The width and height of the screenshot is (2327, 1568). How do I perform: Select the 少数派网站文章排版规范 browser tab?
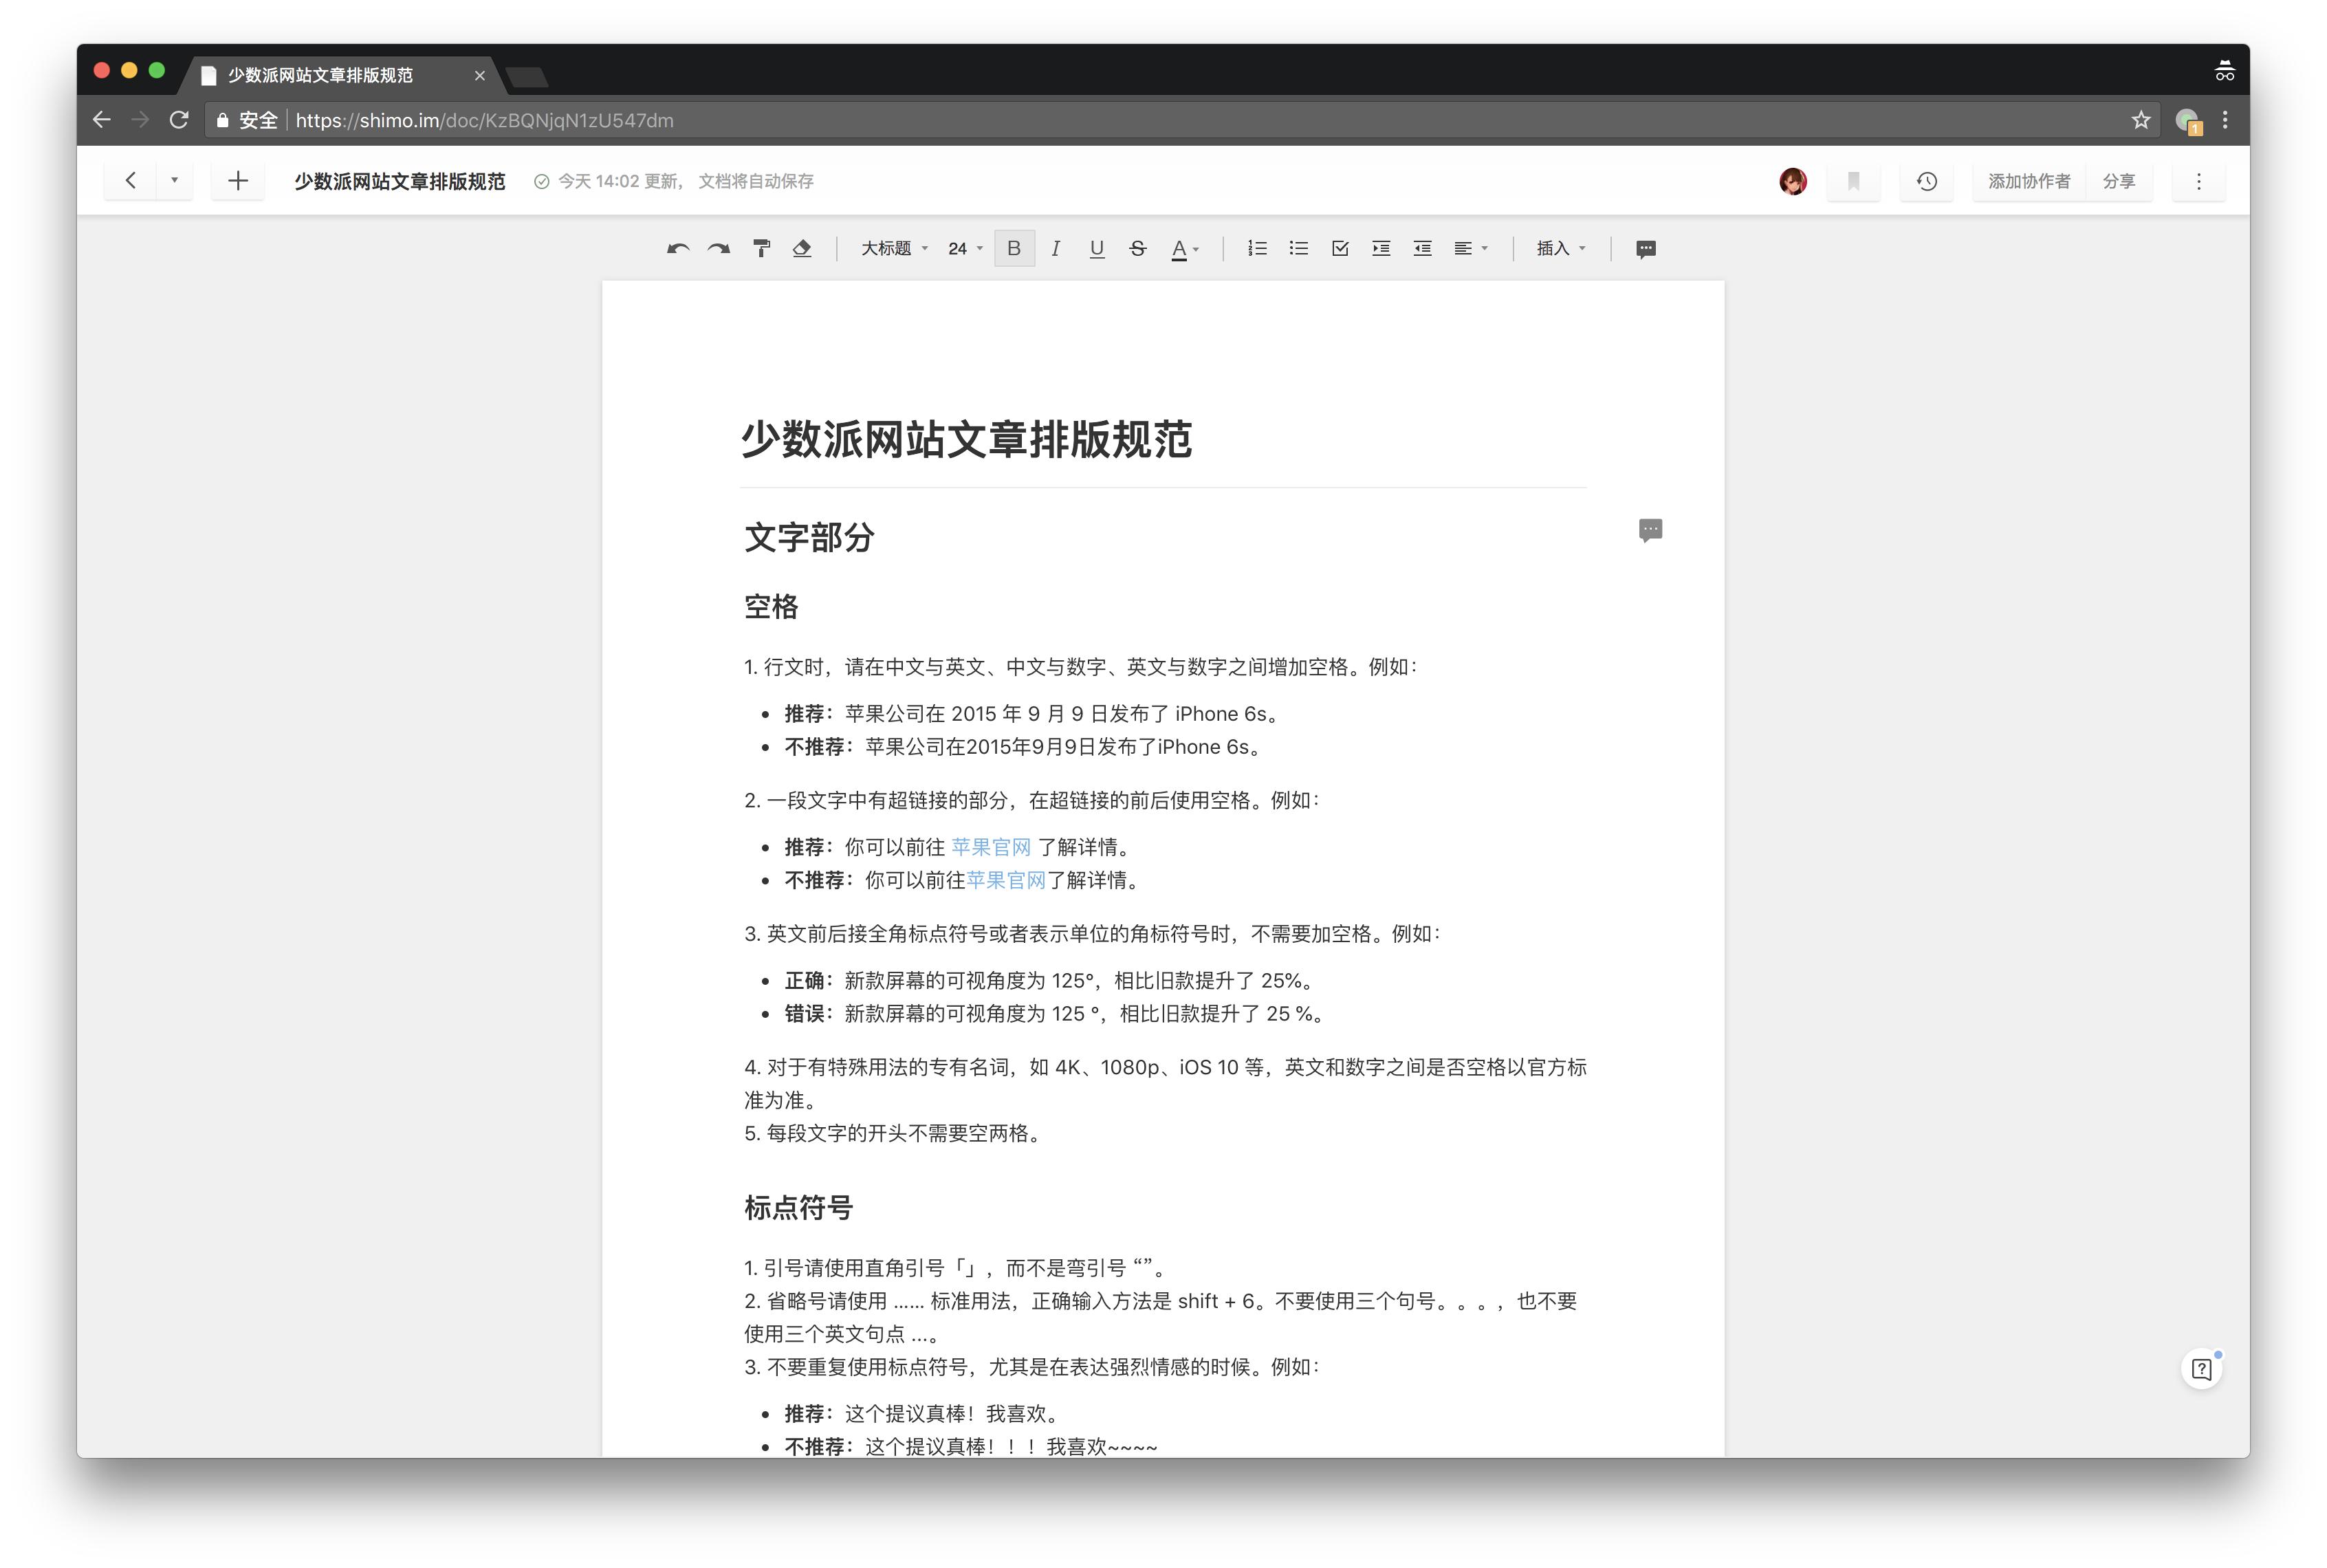(320, 76)
